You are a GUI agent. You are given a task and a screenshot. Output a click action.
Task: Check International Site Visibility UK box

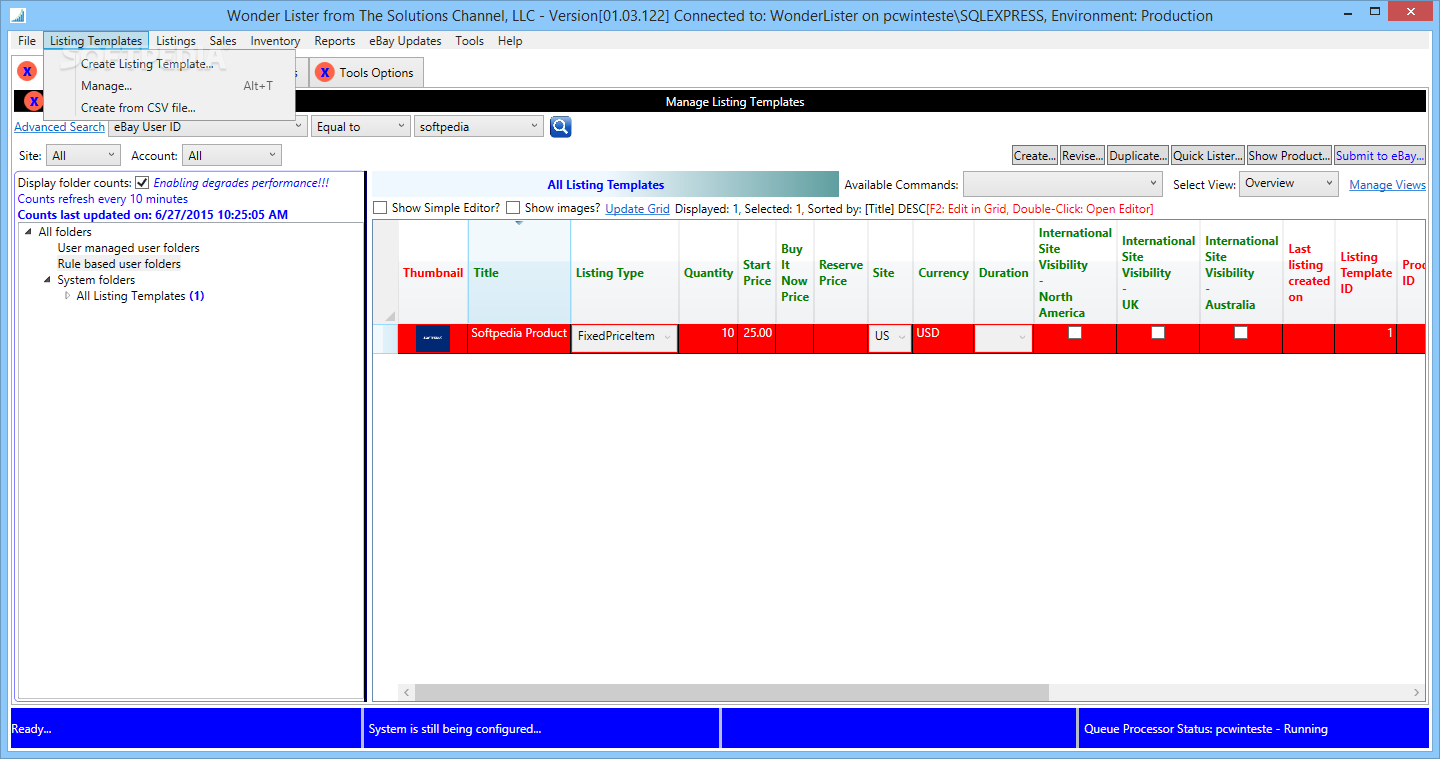click(x=1158, y=333)
